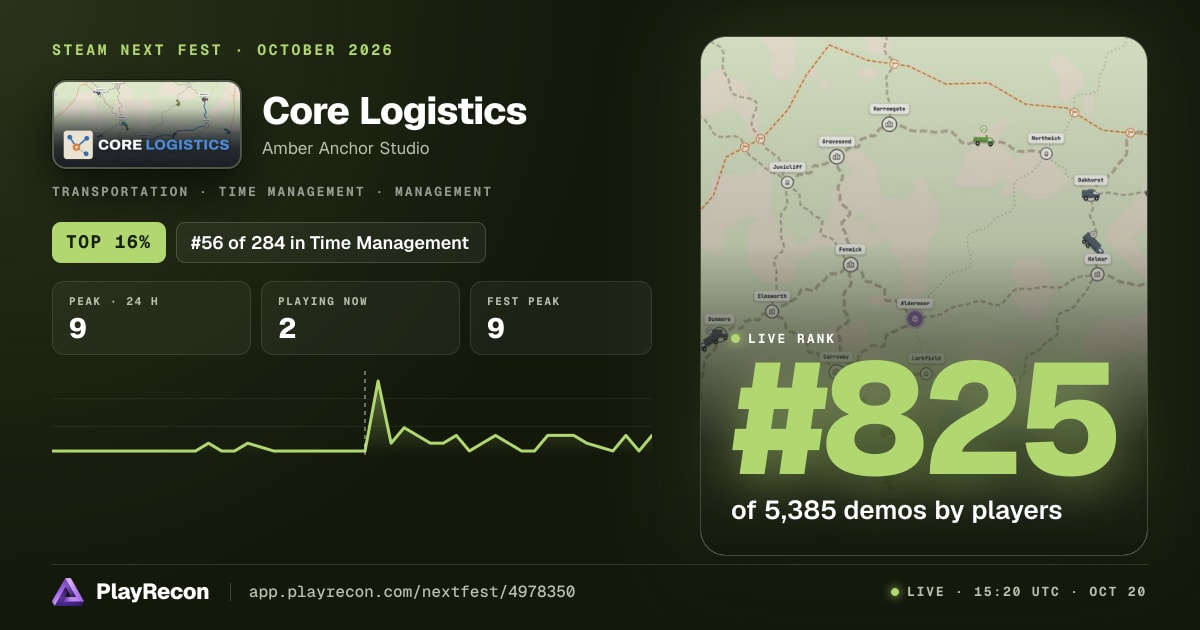Select the Kelmar city node on map
1200x630 pixels.
click(1097, 274)
